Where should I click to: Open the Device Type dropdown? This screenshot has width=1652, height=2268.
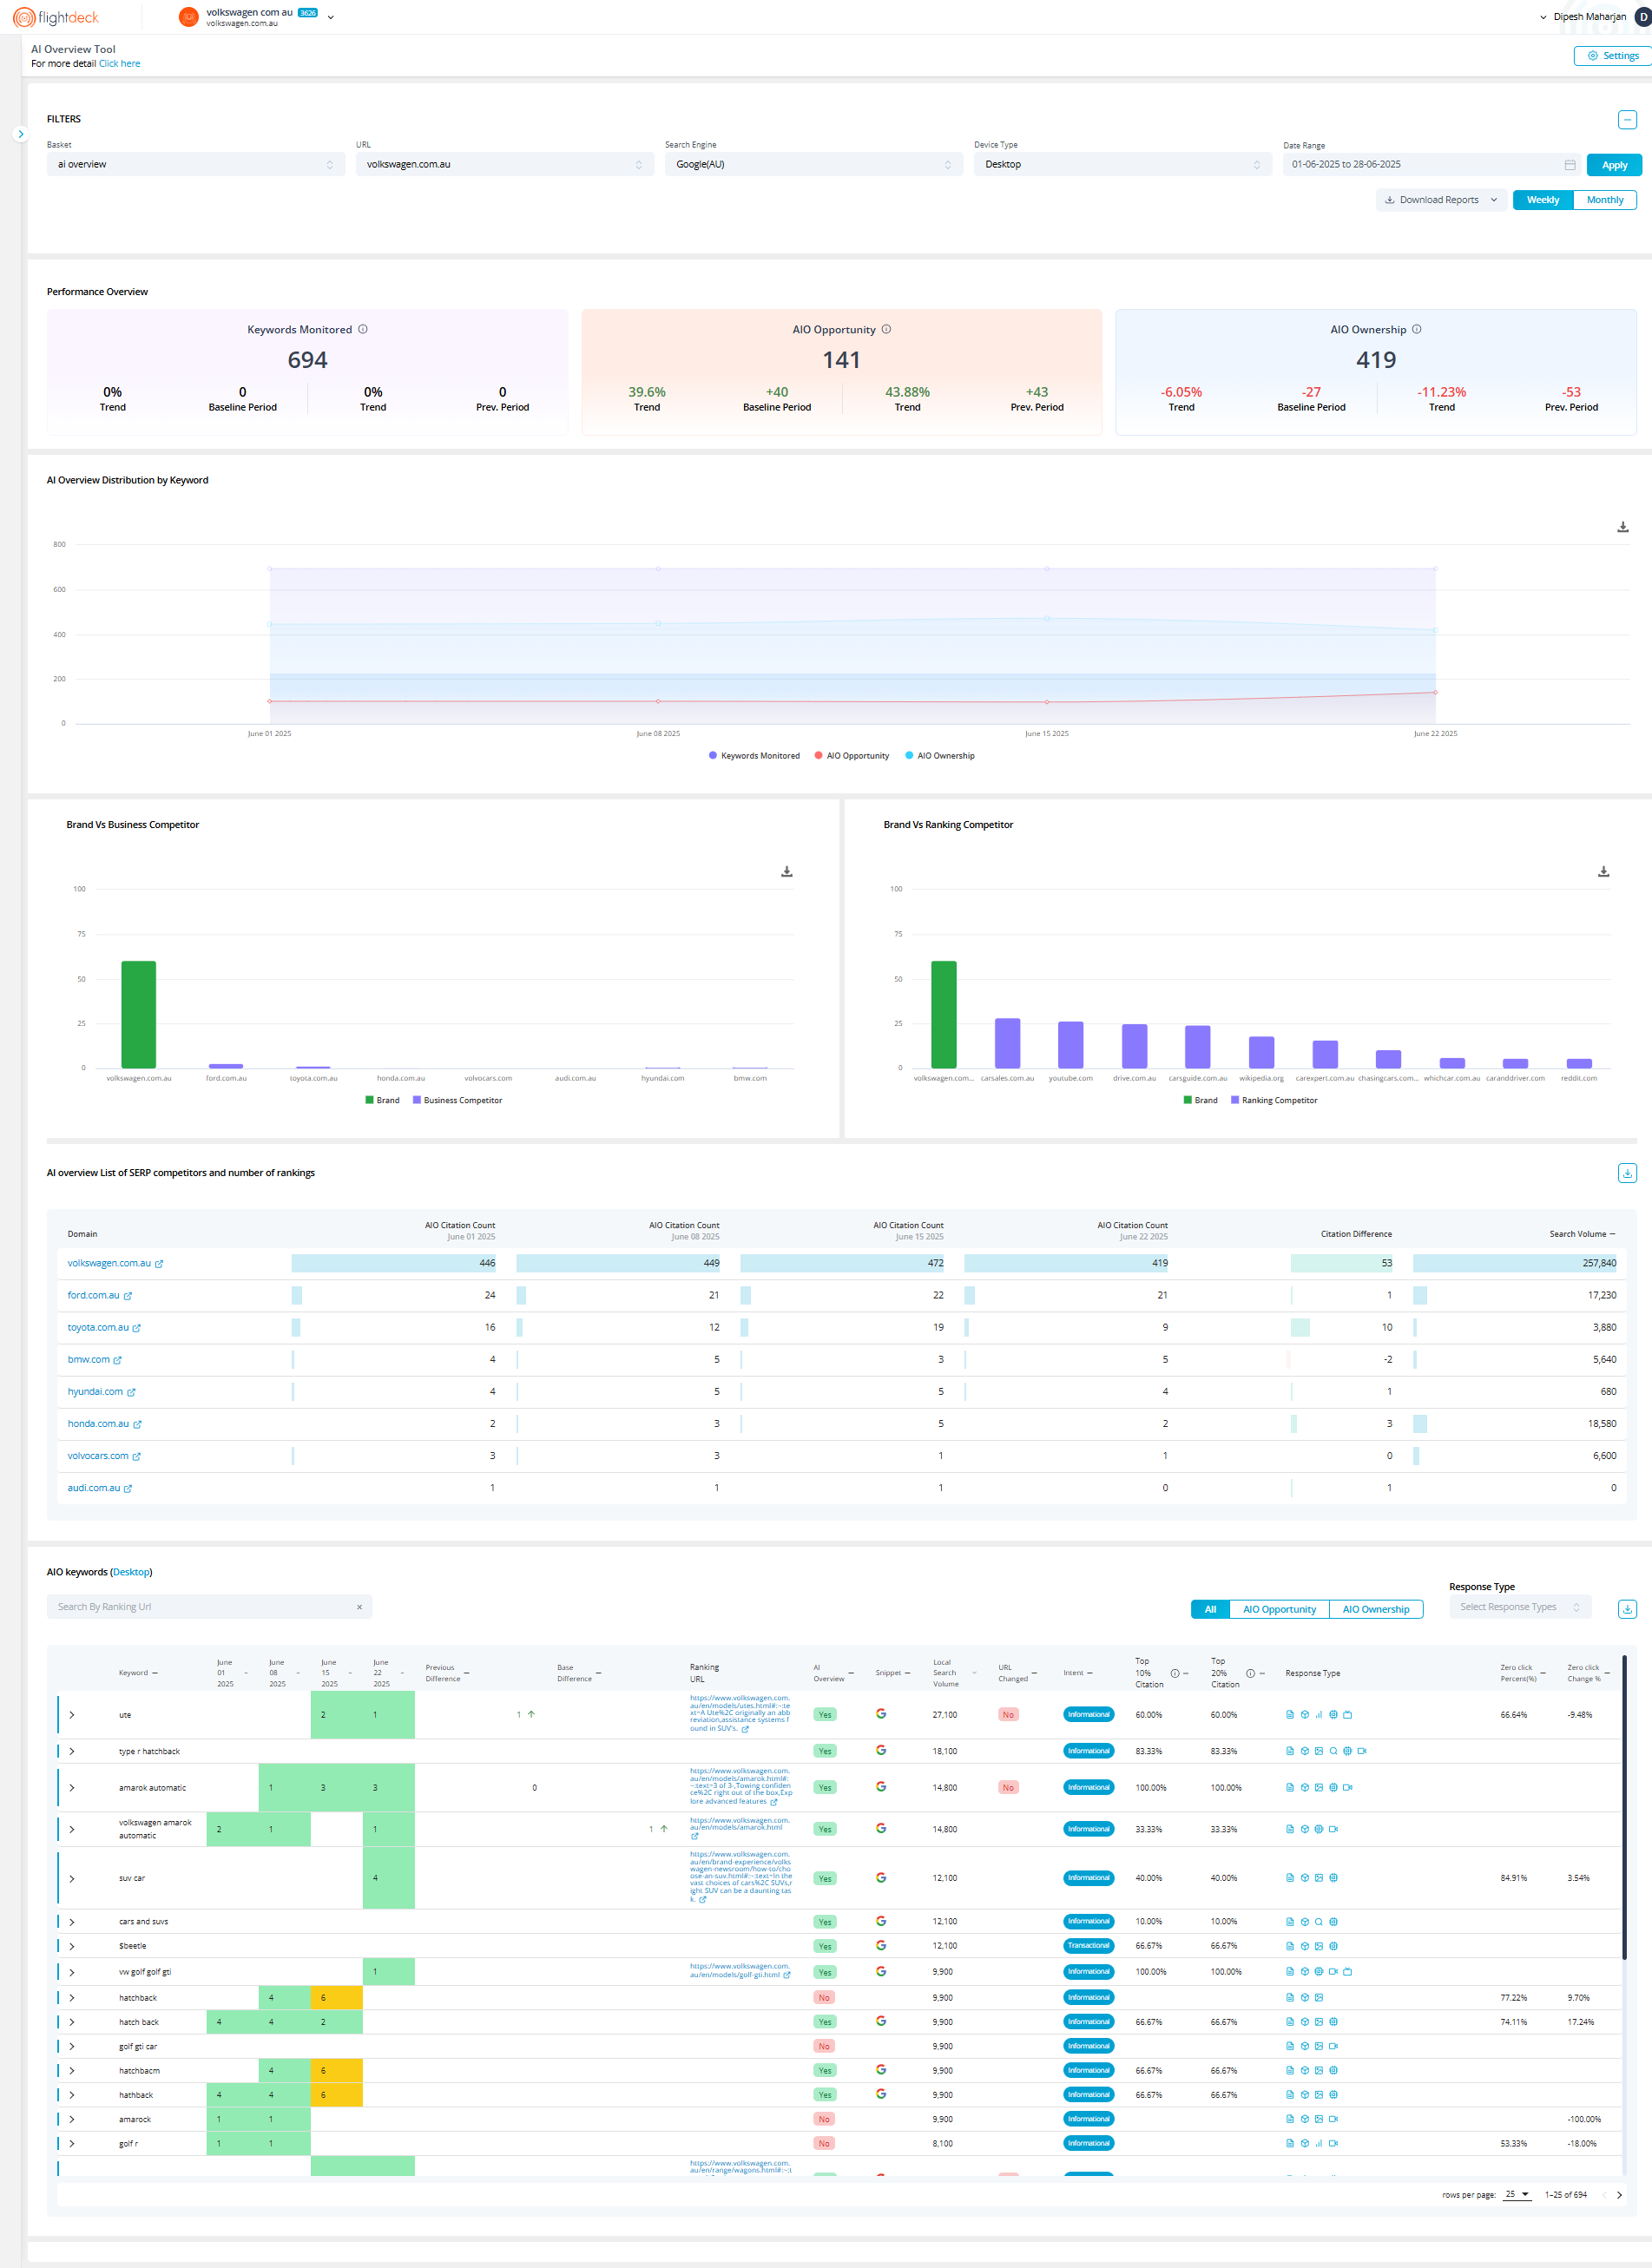(1123, 164)
